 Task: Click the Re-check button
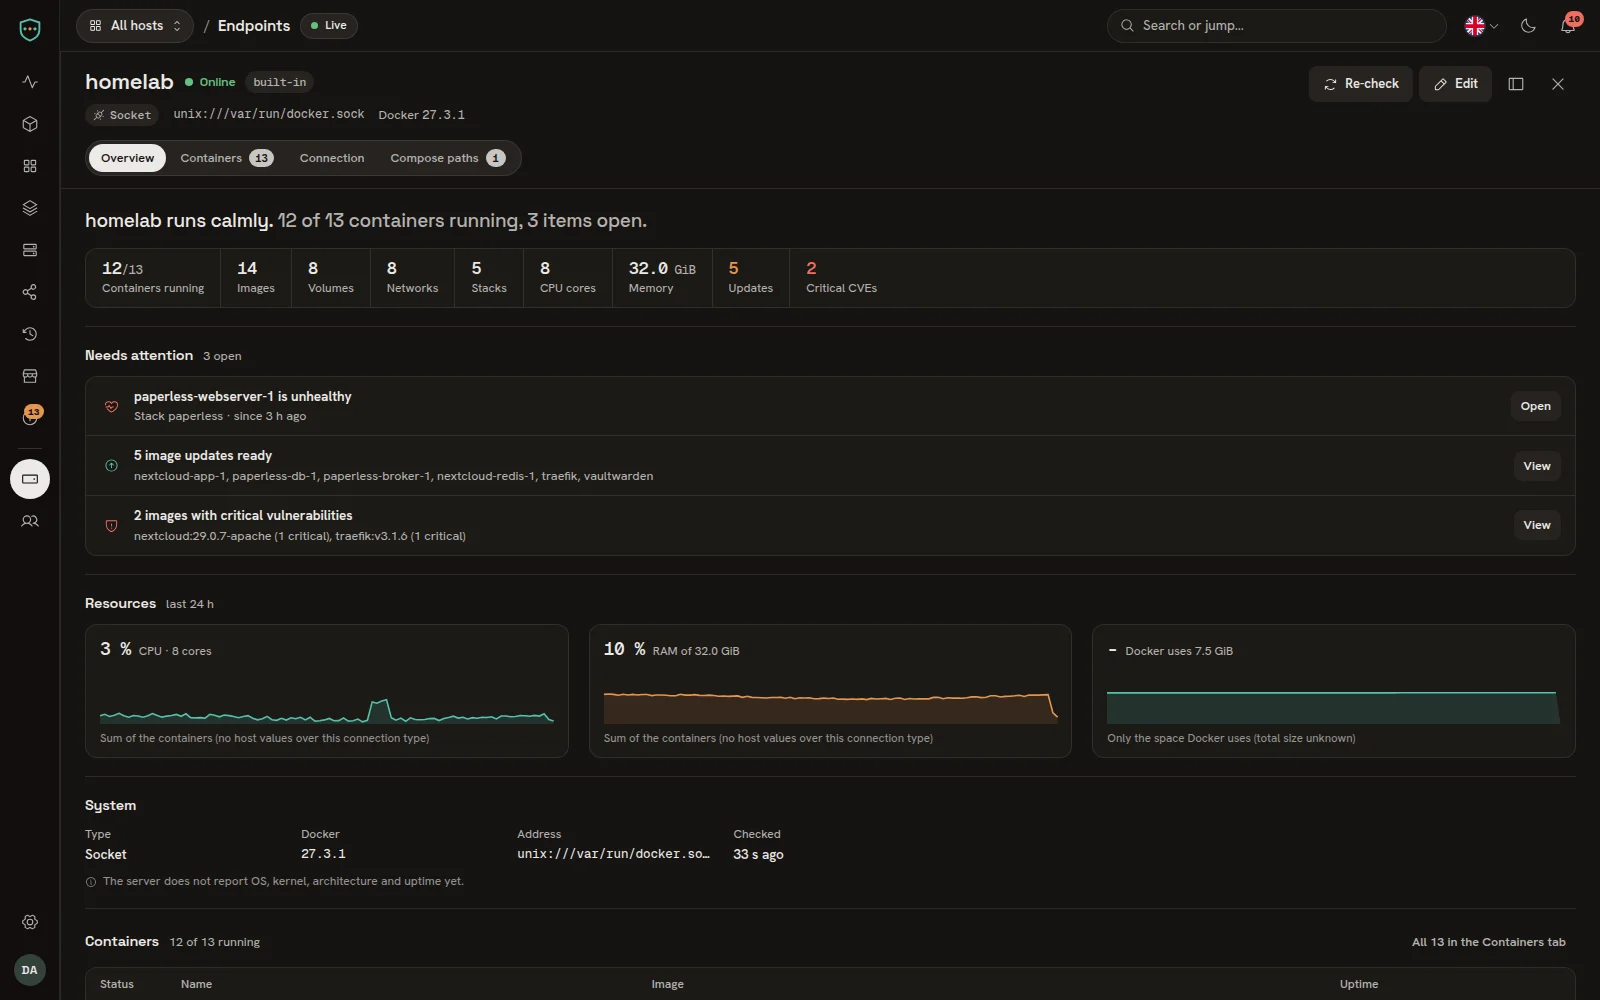pos(1361,84)
